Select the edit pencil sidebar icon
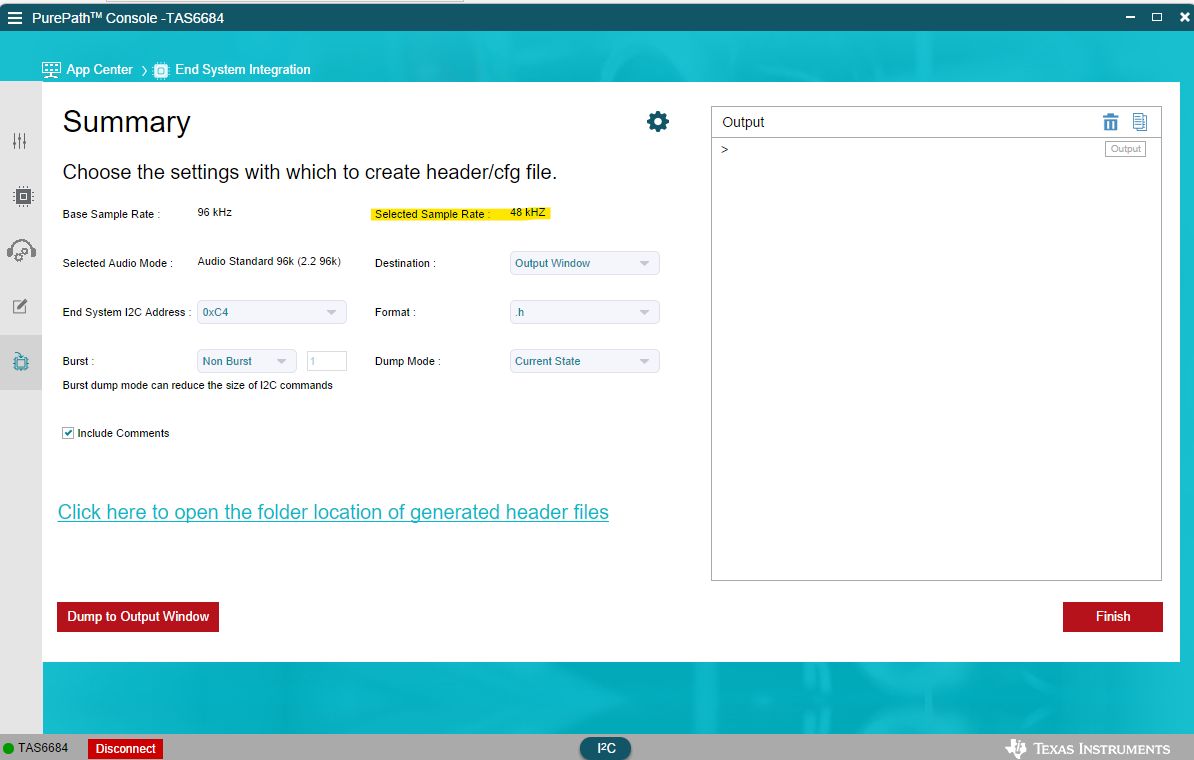Viewport: 1194px width, 760px height. pyautogui.click(x=20, y=306)
